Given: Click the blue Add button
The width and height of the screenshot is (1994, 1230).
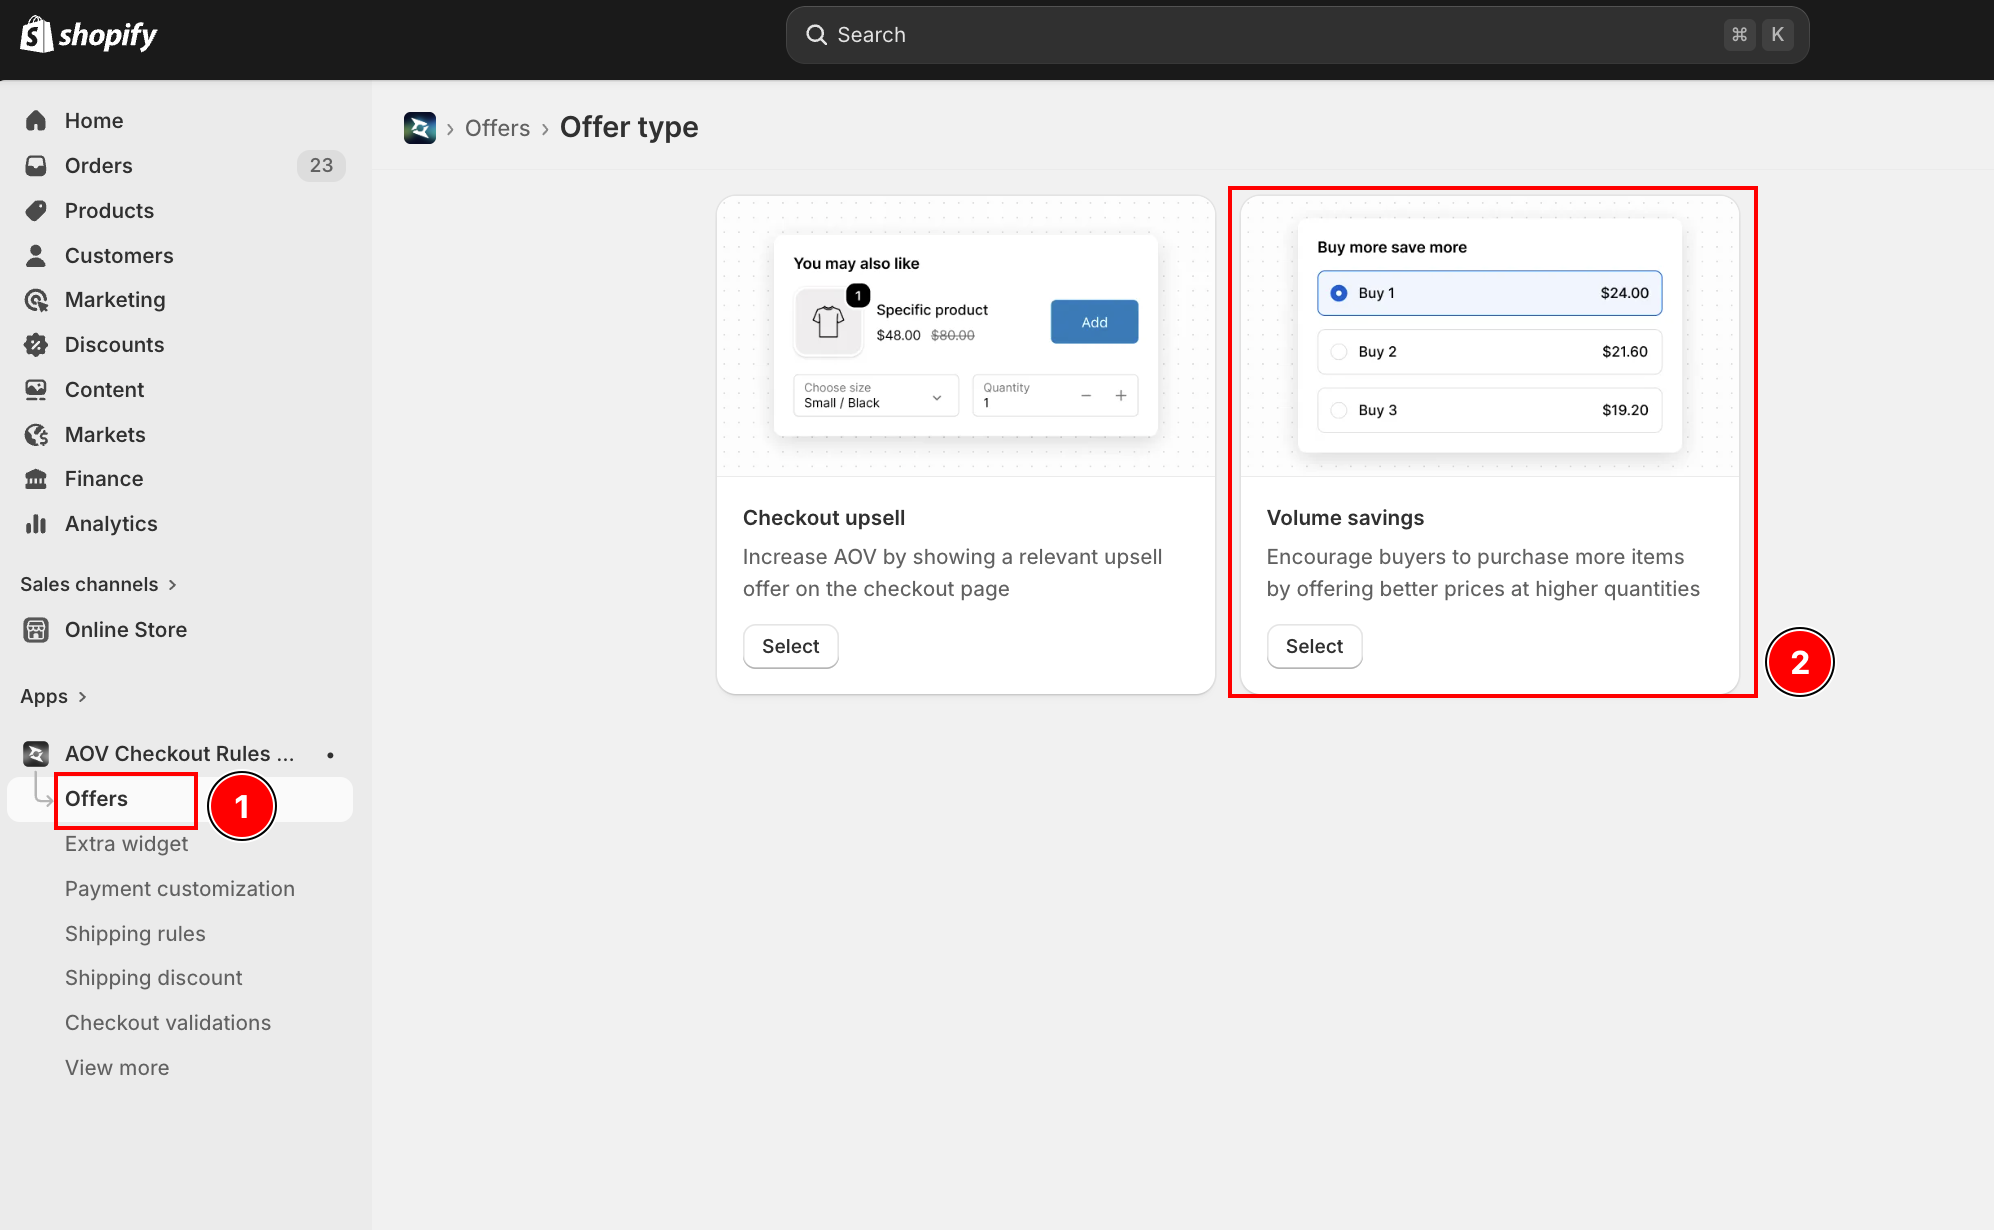Looking at the screenshot, I should [1094, 322].
